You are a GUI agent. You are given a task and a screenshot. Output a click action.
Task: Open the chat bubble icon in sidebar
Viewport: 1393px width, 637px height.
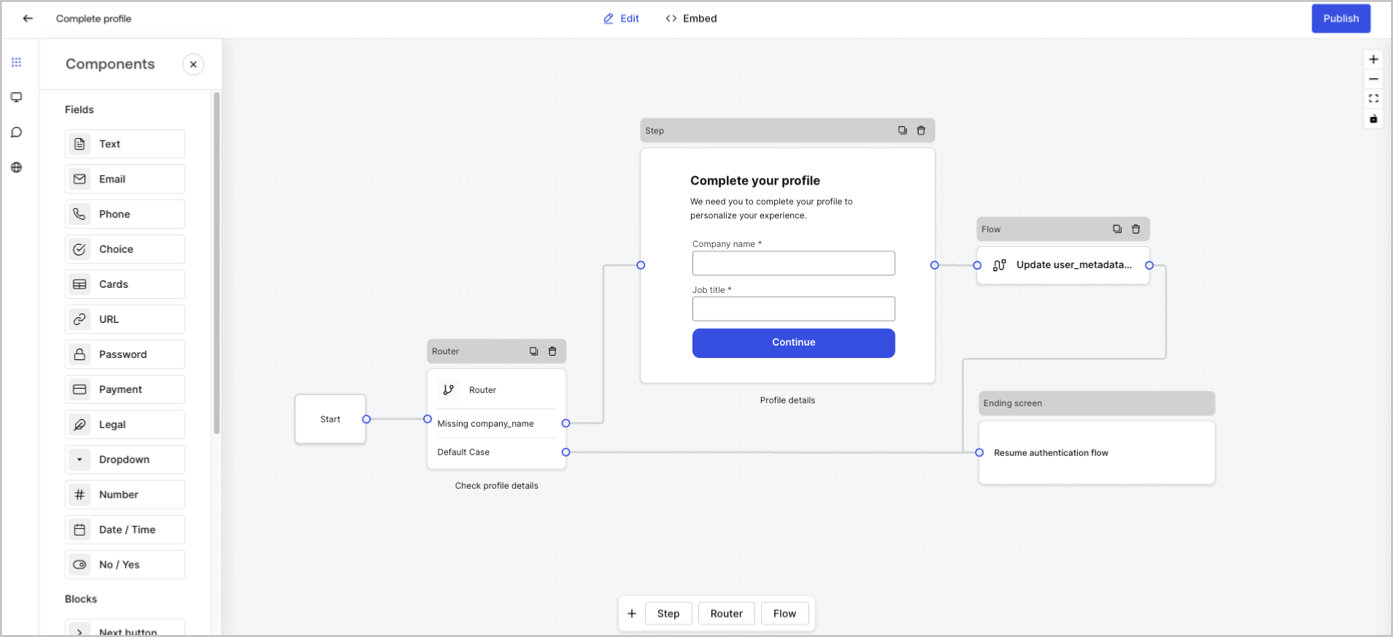click(x=16, y=132)
